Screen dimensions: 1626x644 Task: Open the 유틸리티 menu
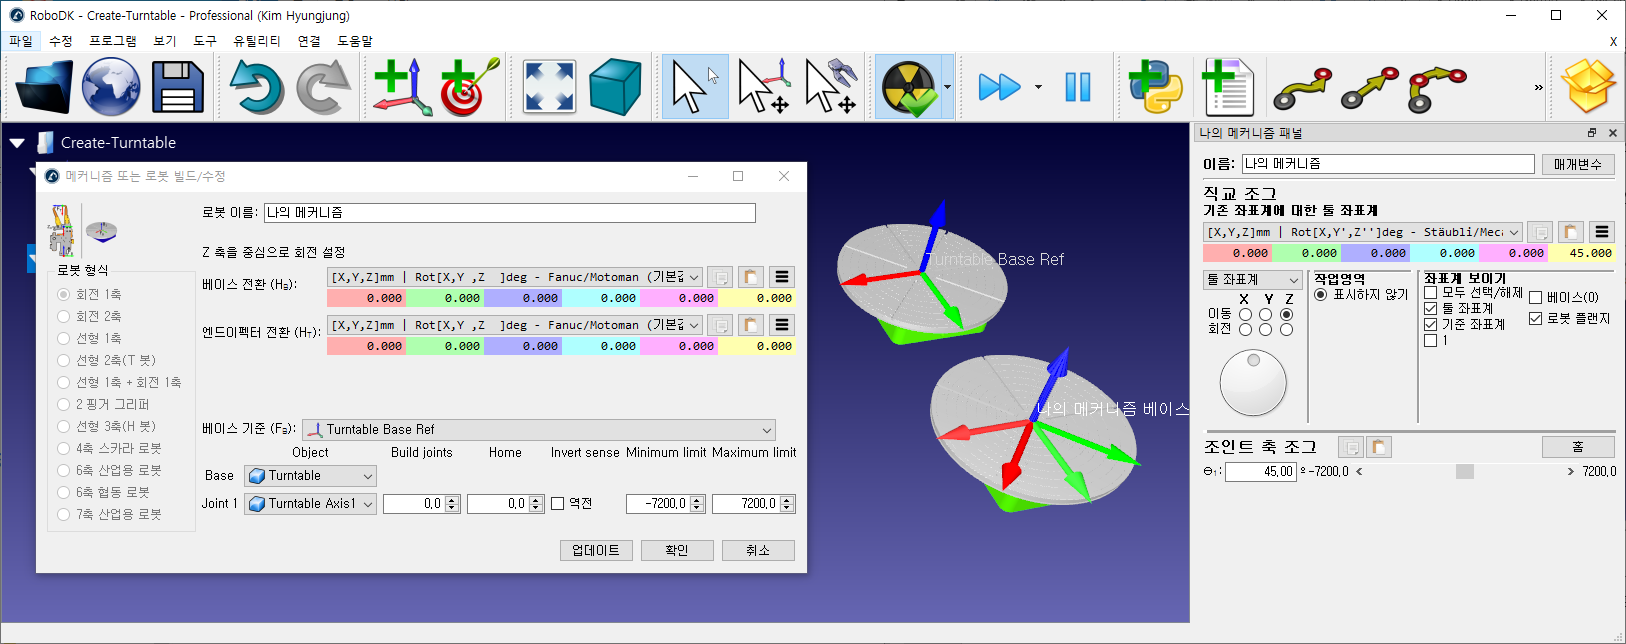[257, 41]
